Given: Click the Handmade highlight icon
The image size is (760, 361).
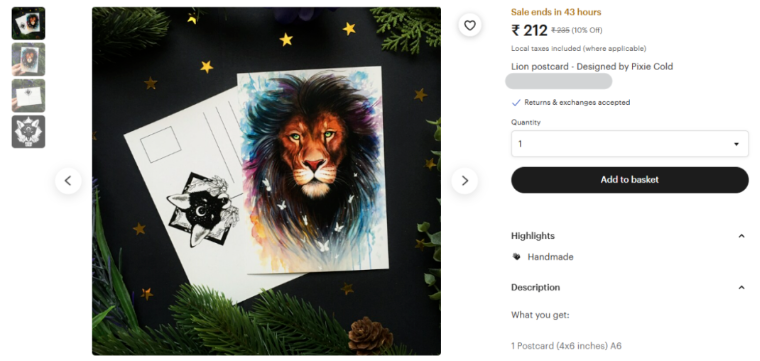Looking at the screenshot, I should (516, 257).
